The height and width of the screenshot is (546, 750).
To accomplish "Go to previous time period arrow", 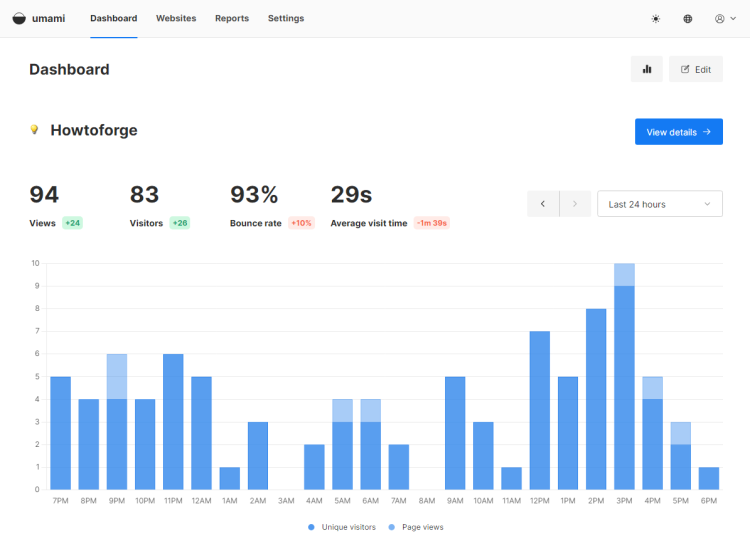I will 543,204.
